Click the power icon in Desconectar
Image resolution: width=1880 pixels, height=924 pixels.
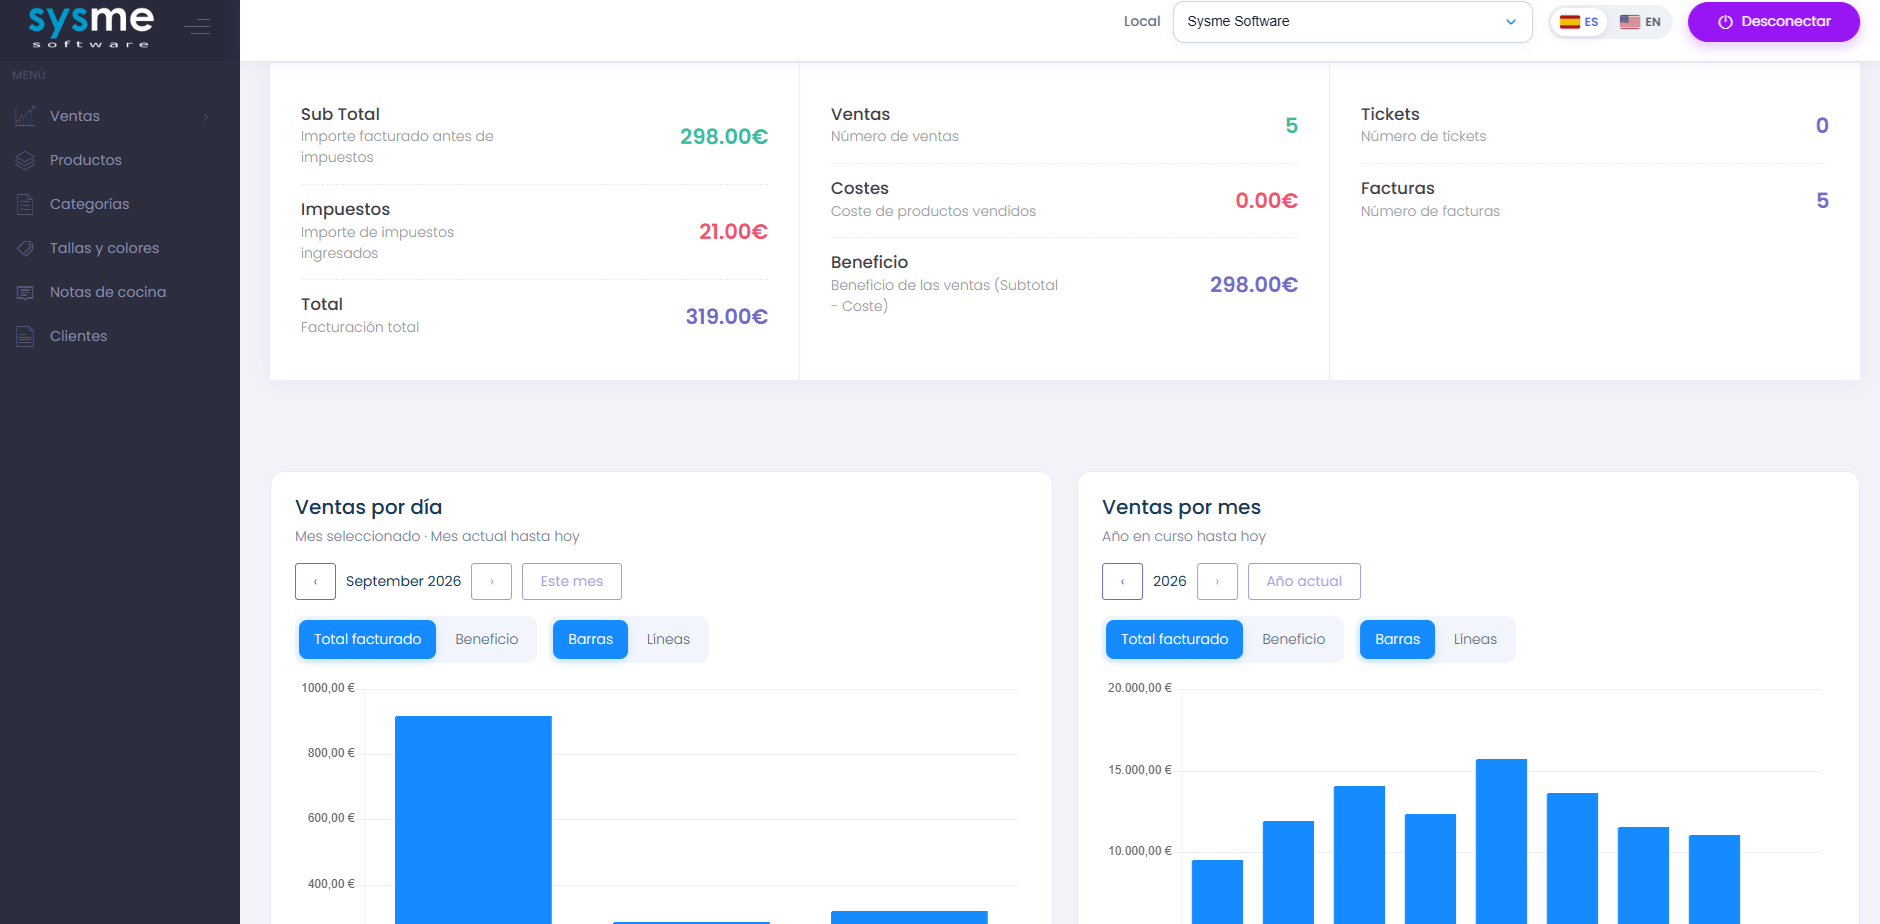coord(1725,22)
